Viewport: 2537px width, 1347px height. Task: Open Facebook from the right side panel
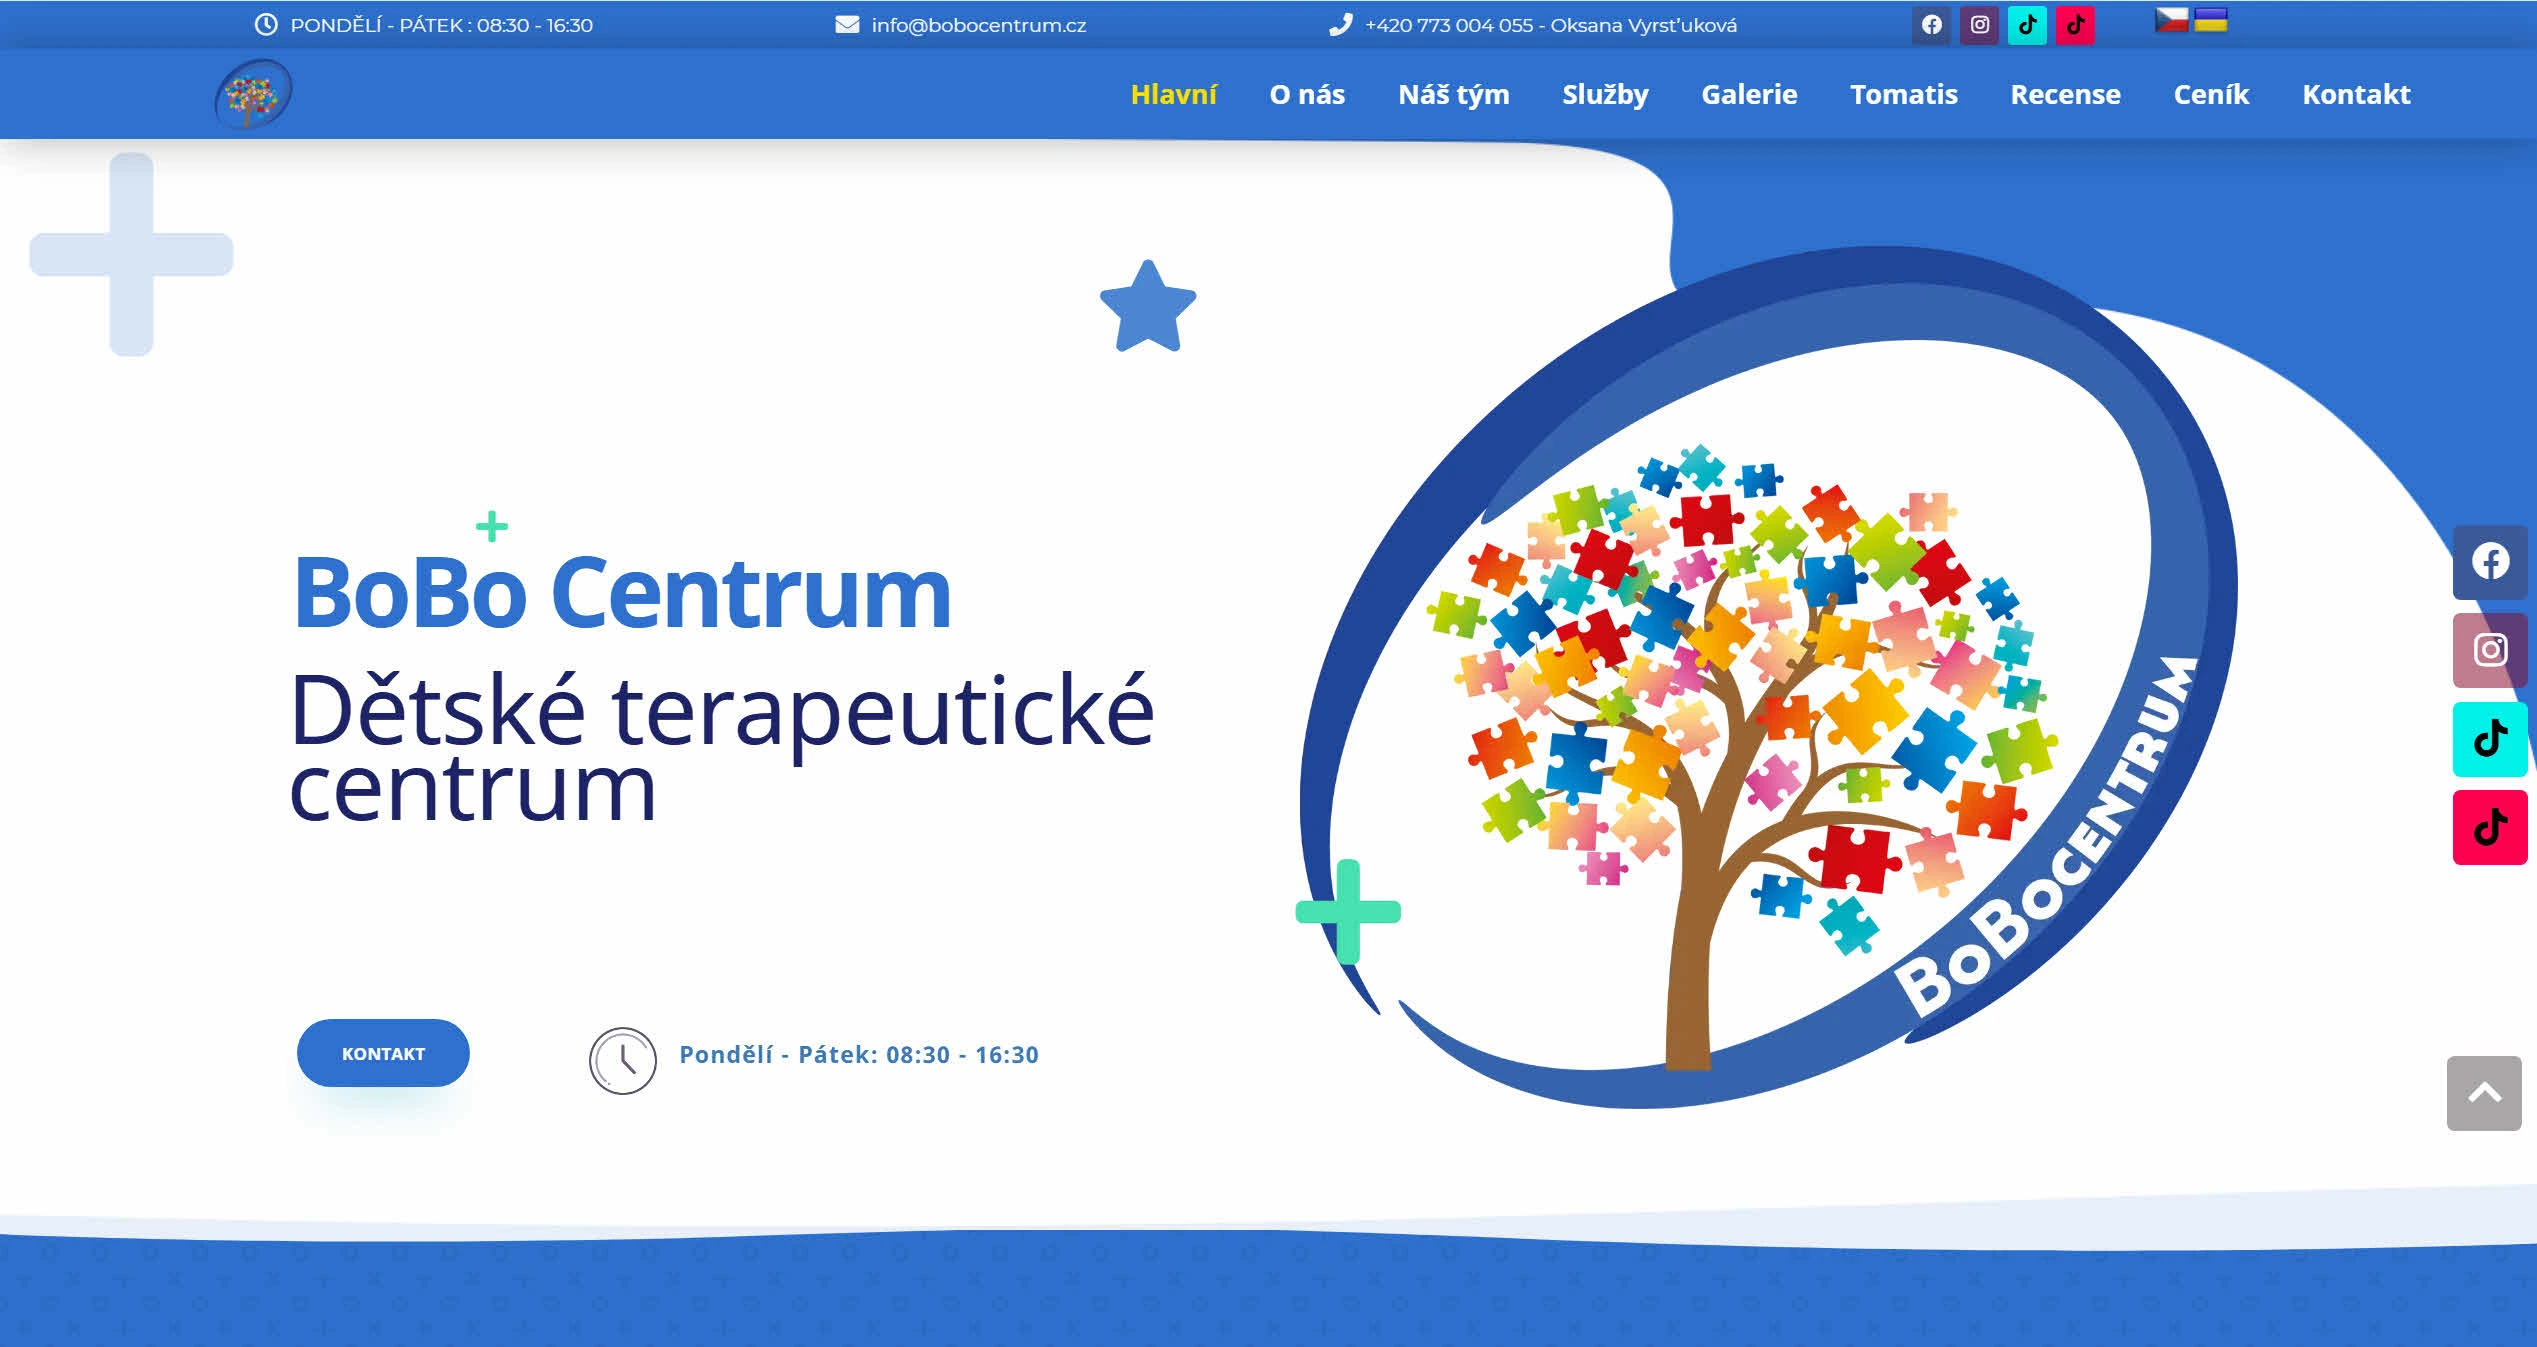(x=2489, y=561)
